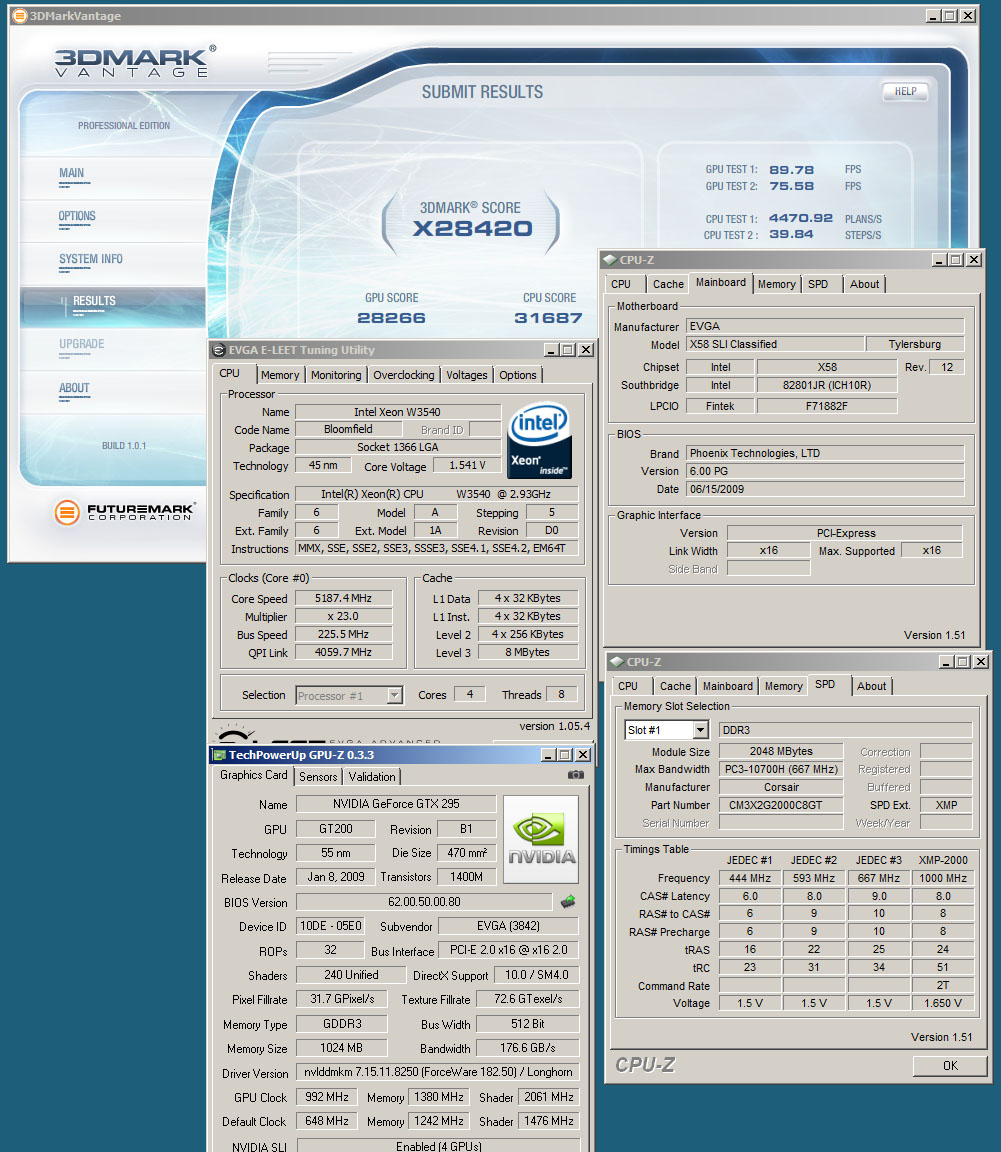The image size is (1001, 1152).
Task: Open the Processor selection dropdown in E-LEET
Action: [395, 695]
